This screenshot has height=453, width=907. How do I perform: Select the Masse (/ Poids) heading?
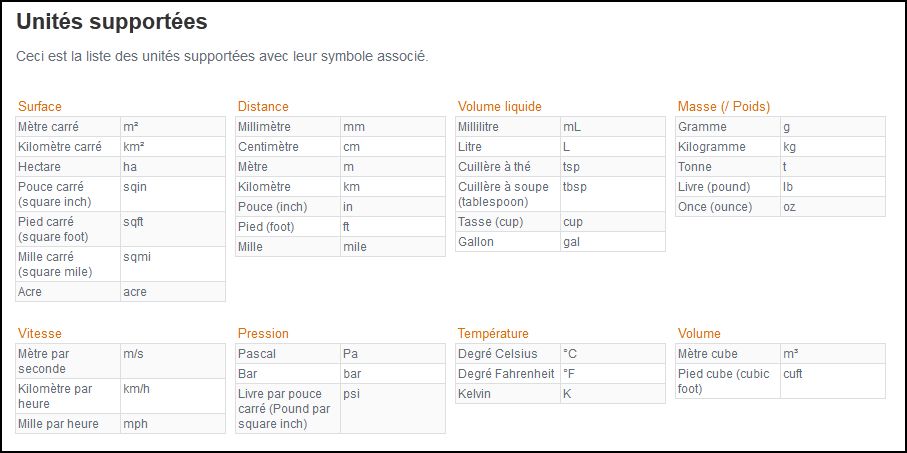(724, 106)
